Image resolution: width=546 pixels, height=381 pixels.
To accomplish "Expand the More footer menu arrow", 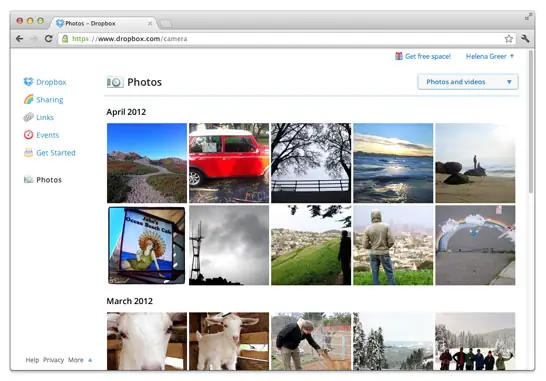I will coord(90,360).
